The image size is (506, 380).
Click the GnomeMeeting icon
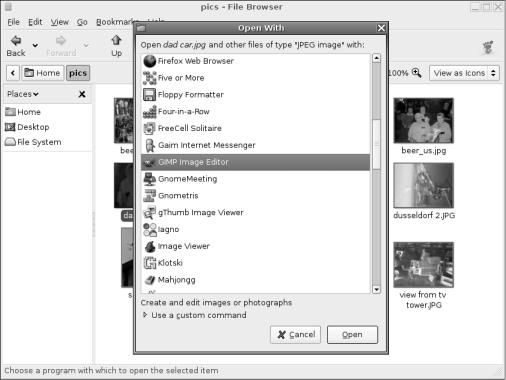pyautogui.click(x=150, y=179)
